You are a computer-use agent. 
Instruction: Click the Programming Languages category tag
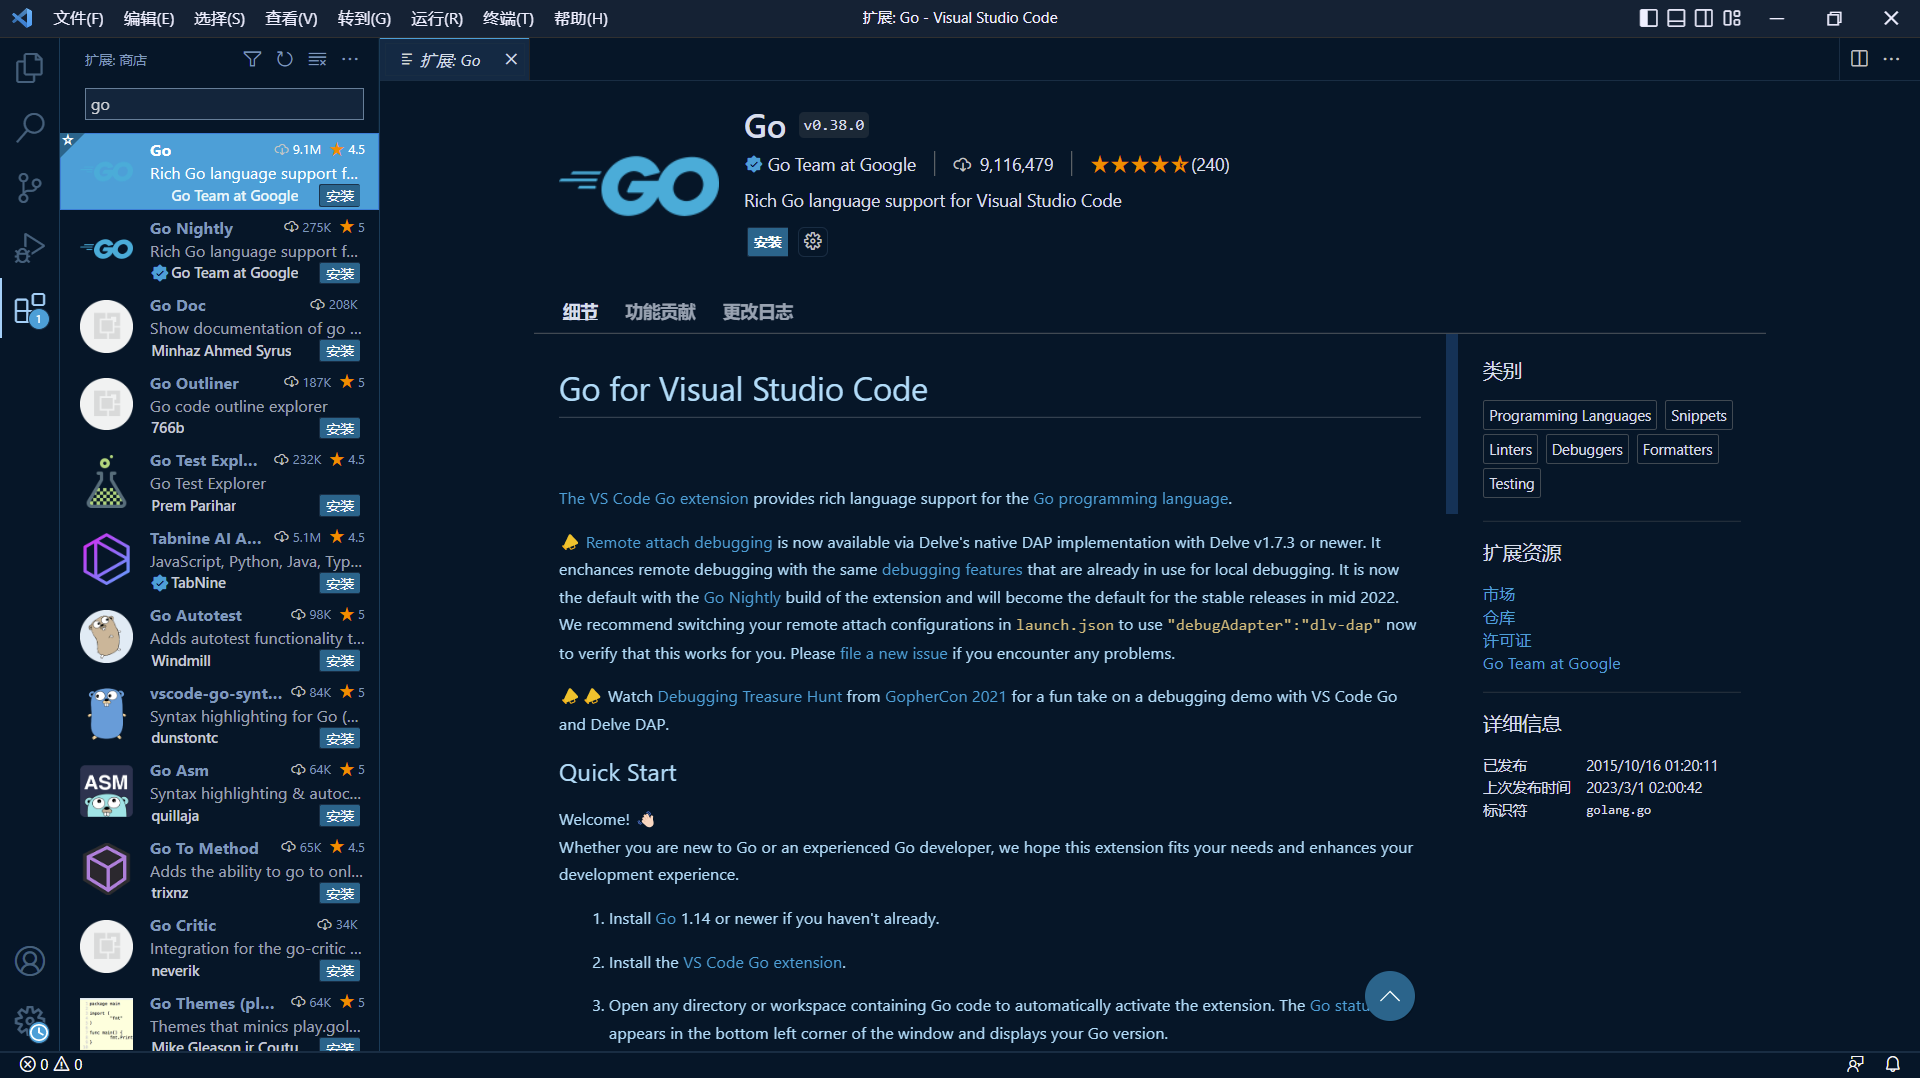click(1570, 416)
